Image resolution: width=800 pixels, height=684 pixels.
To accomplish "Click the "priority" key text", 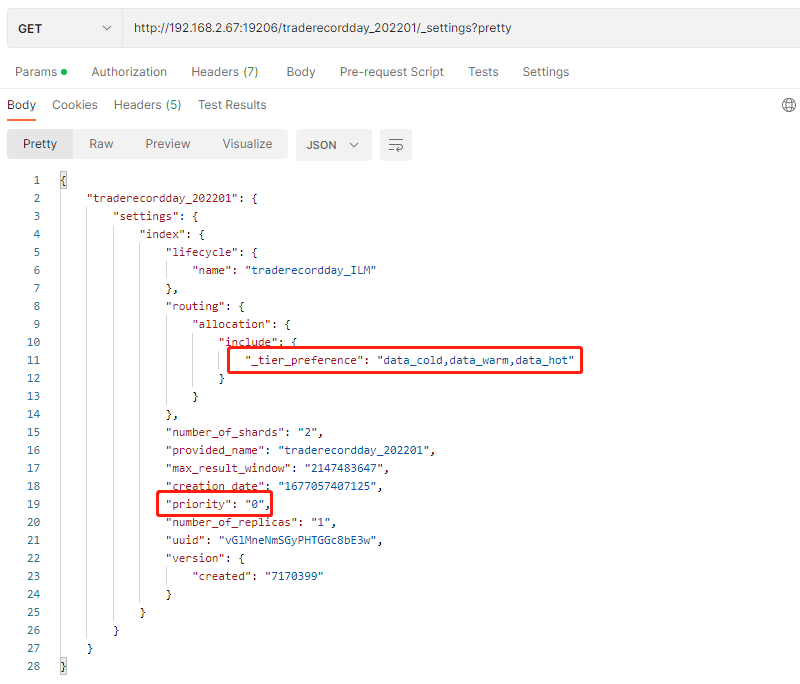I will (x=198, y=504).
